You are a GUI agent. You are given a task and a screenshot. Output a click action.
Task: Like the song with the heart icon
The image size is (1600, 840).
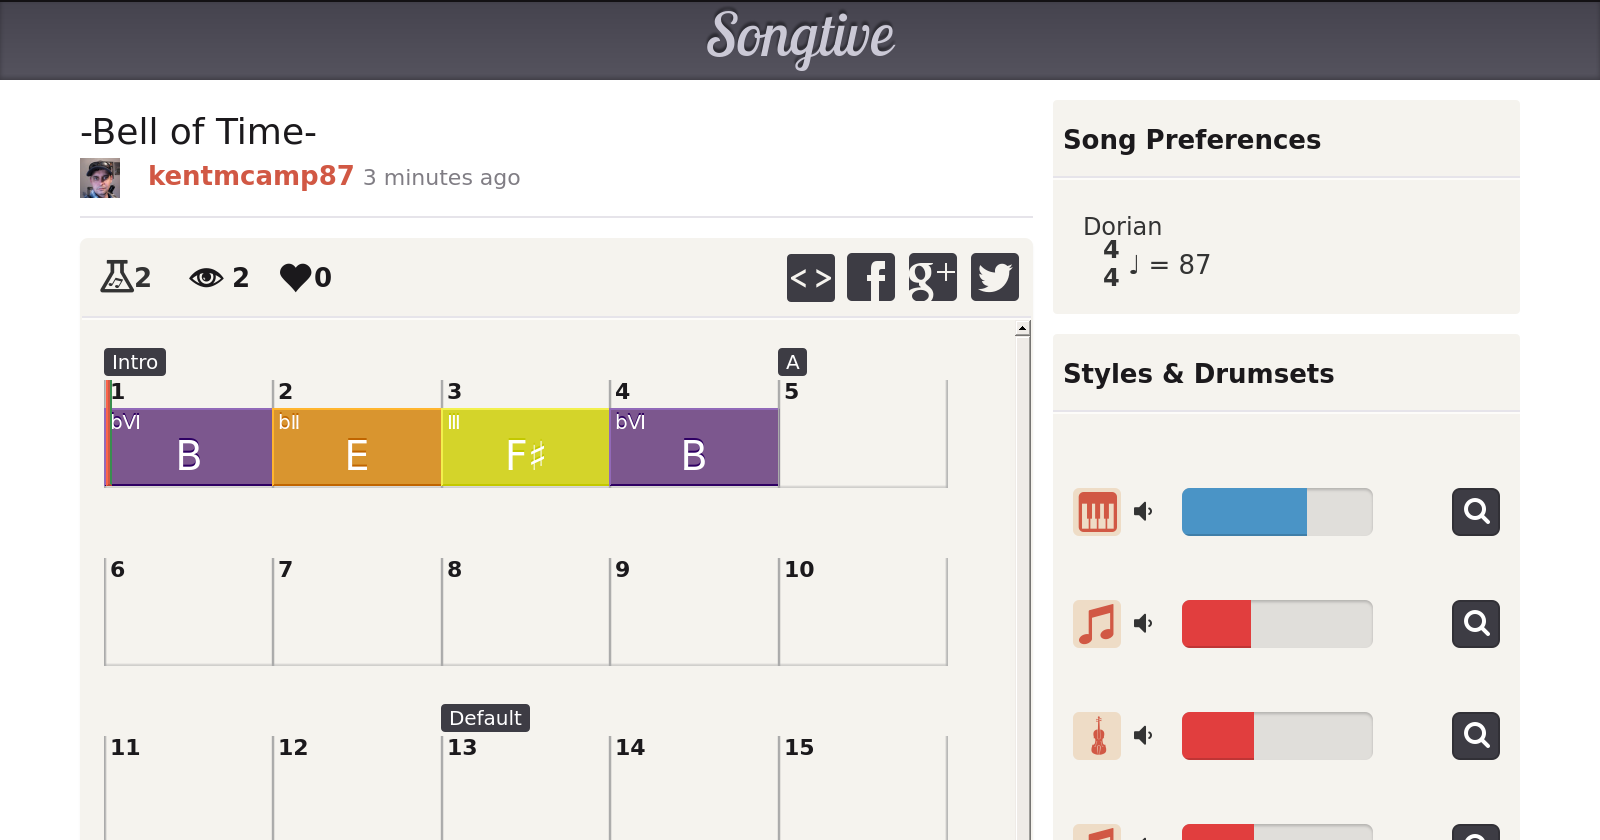point(296,277)
